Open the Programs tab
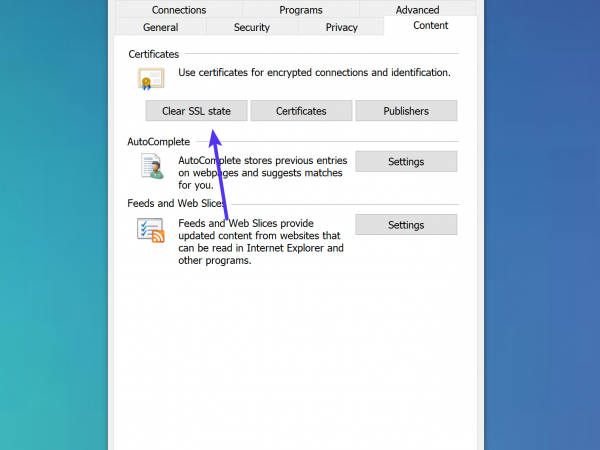 pos(300,10)
